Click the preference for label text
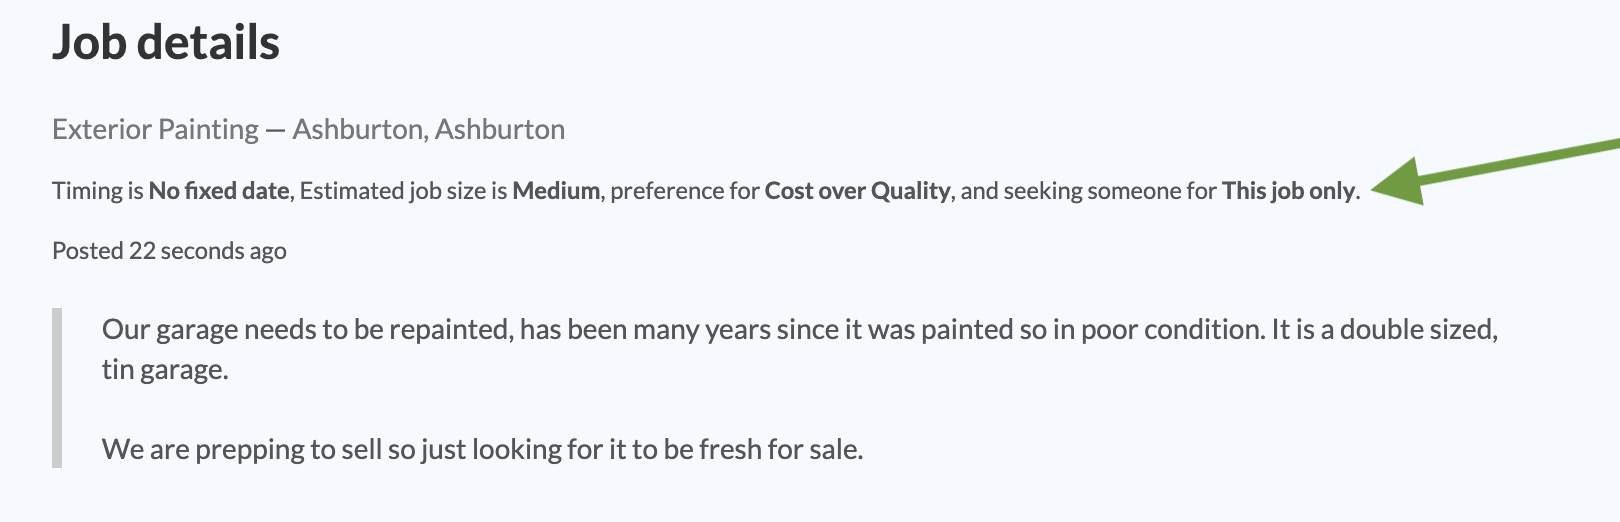 685,191
